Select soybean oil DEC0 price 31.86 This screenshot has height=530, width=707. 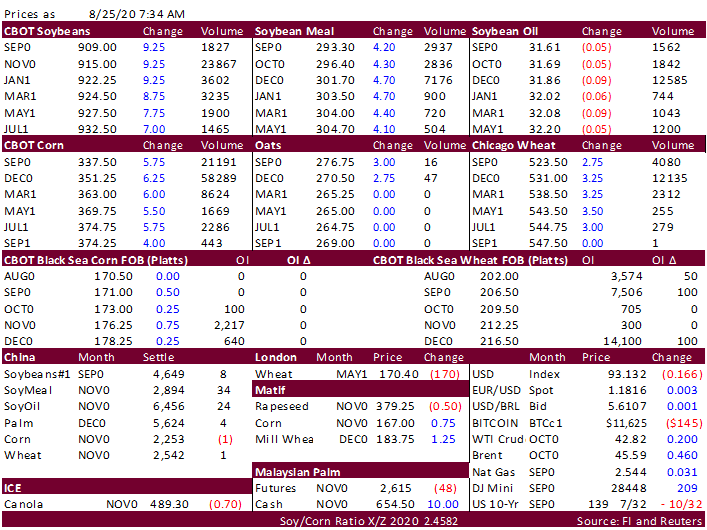pos(545,80)
